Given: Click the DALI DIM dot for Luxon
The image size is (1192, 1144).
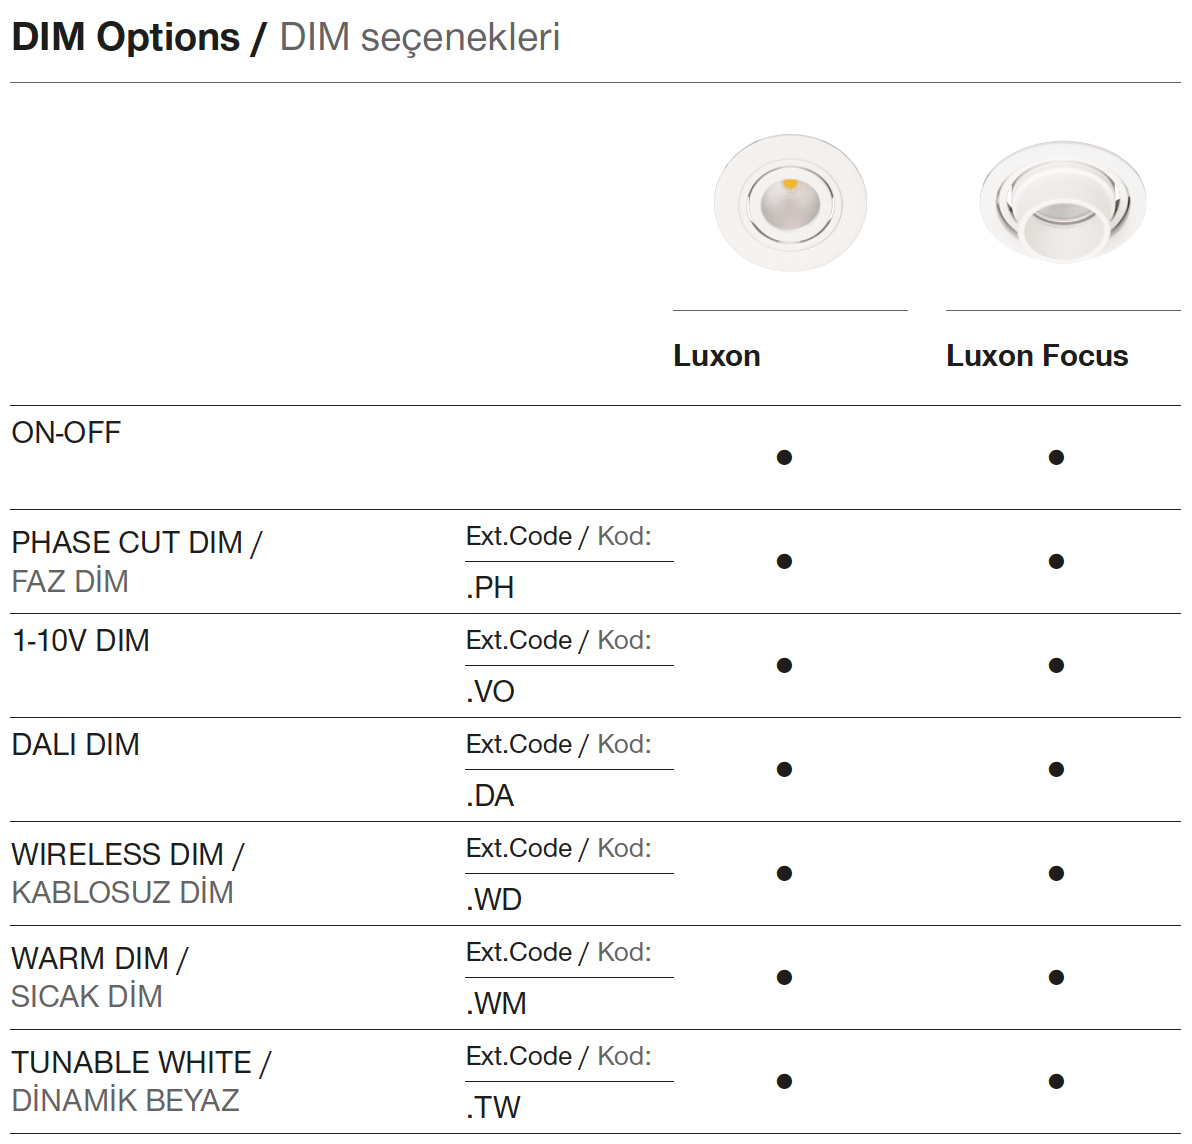Looking at the screenshot, I should tap(784, 769).
